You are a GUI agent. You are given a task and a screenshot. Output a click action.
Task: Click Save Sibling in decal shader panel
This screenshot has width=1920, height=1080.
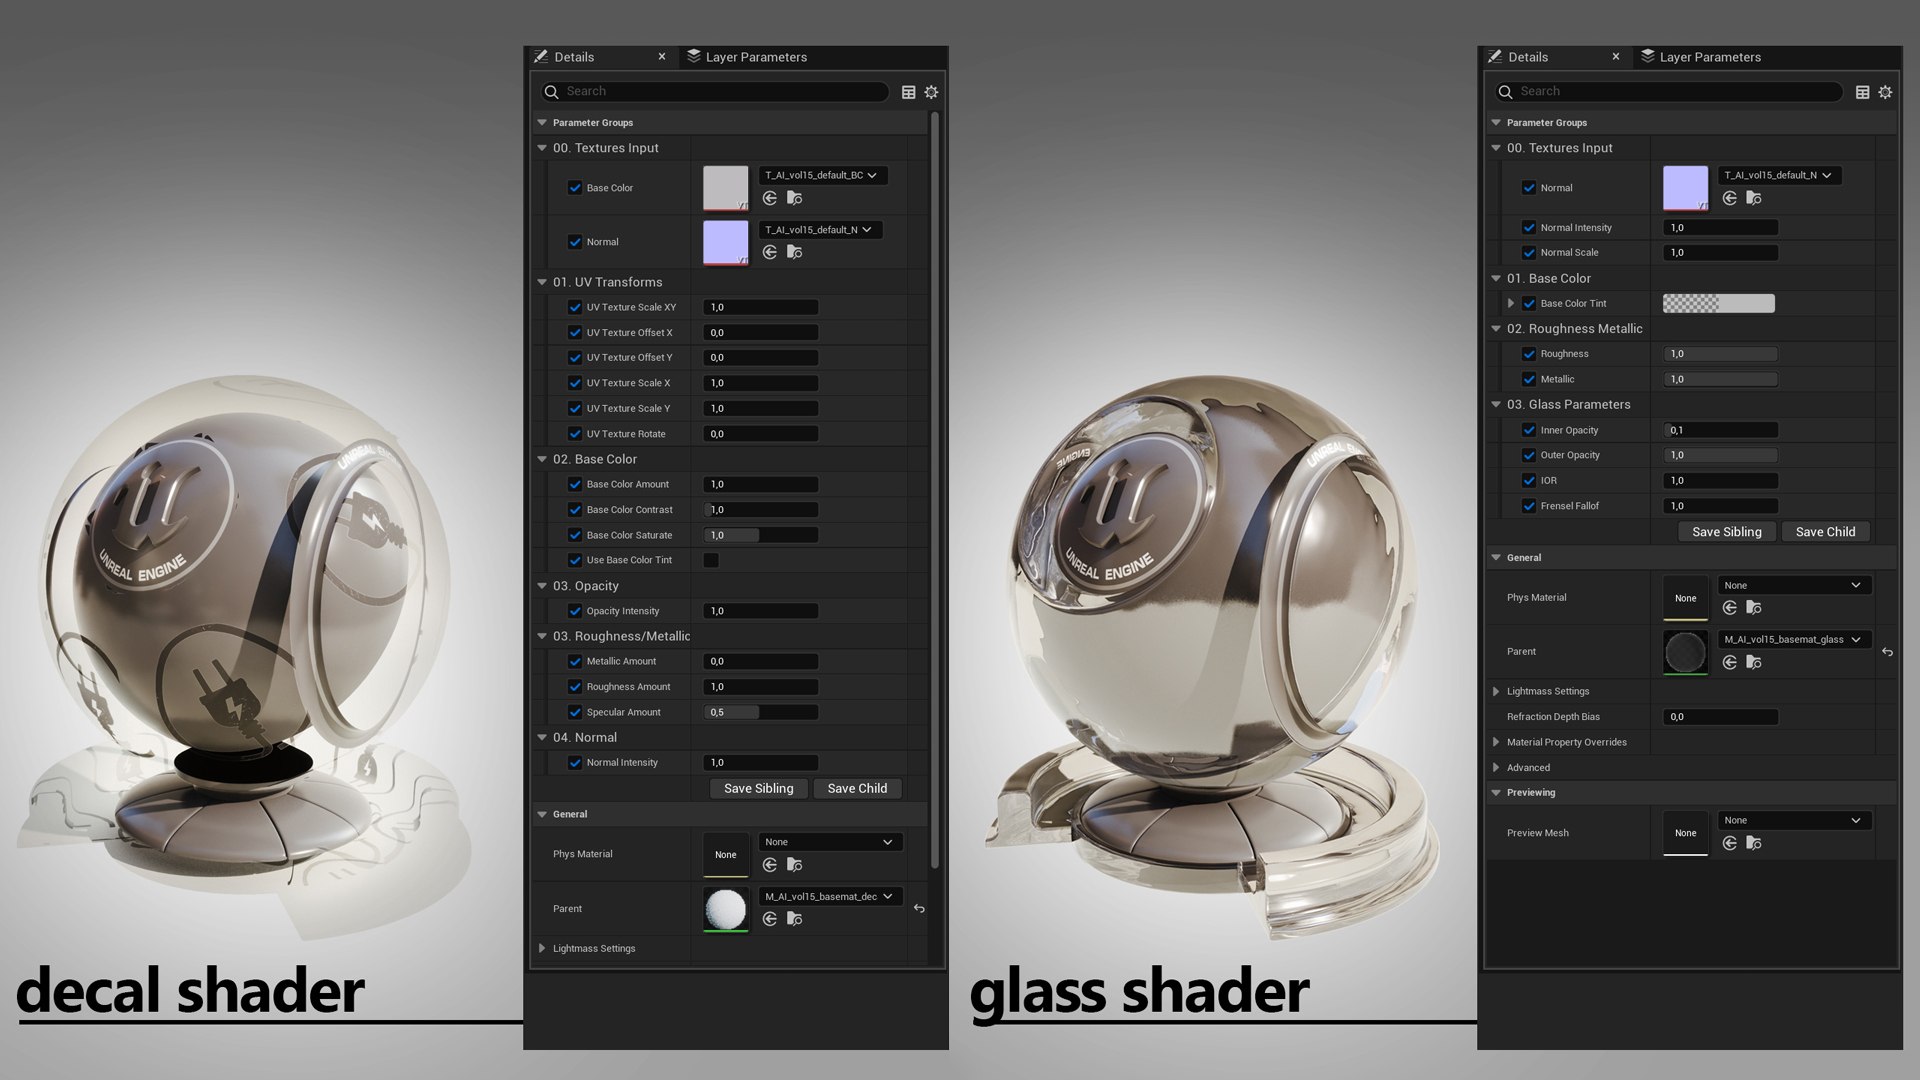(x=758, y=788)
